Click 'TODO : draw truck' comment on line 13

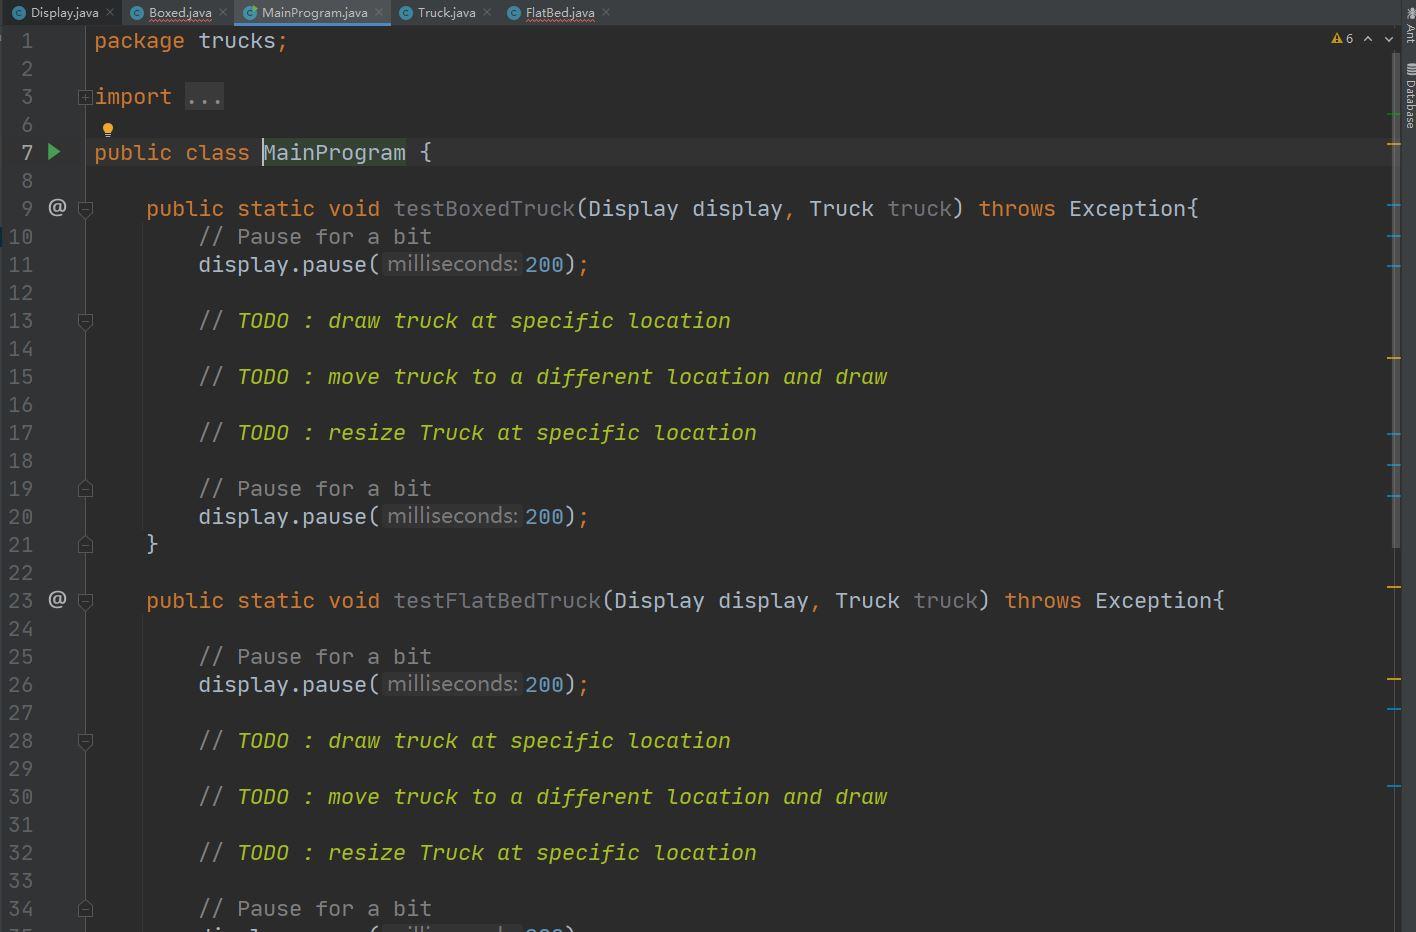pyautogui.click(x=464, y=320)
